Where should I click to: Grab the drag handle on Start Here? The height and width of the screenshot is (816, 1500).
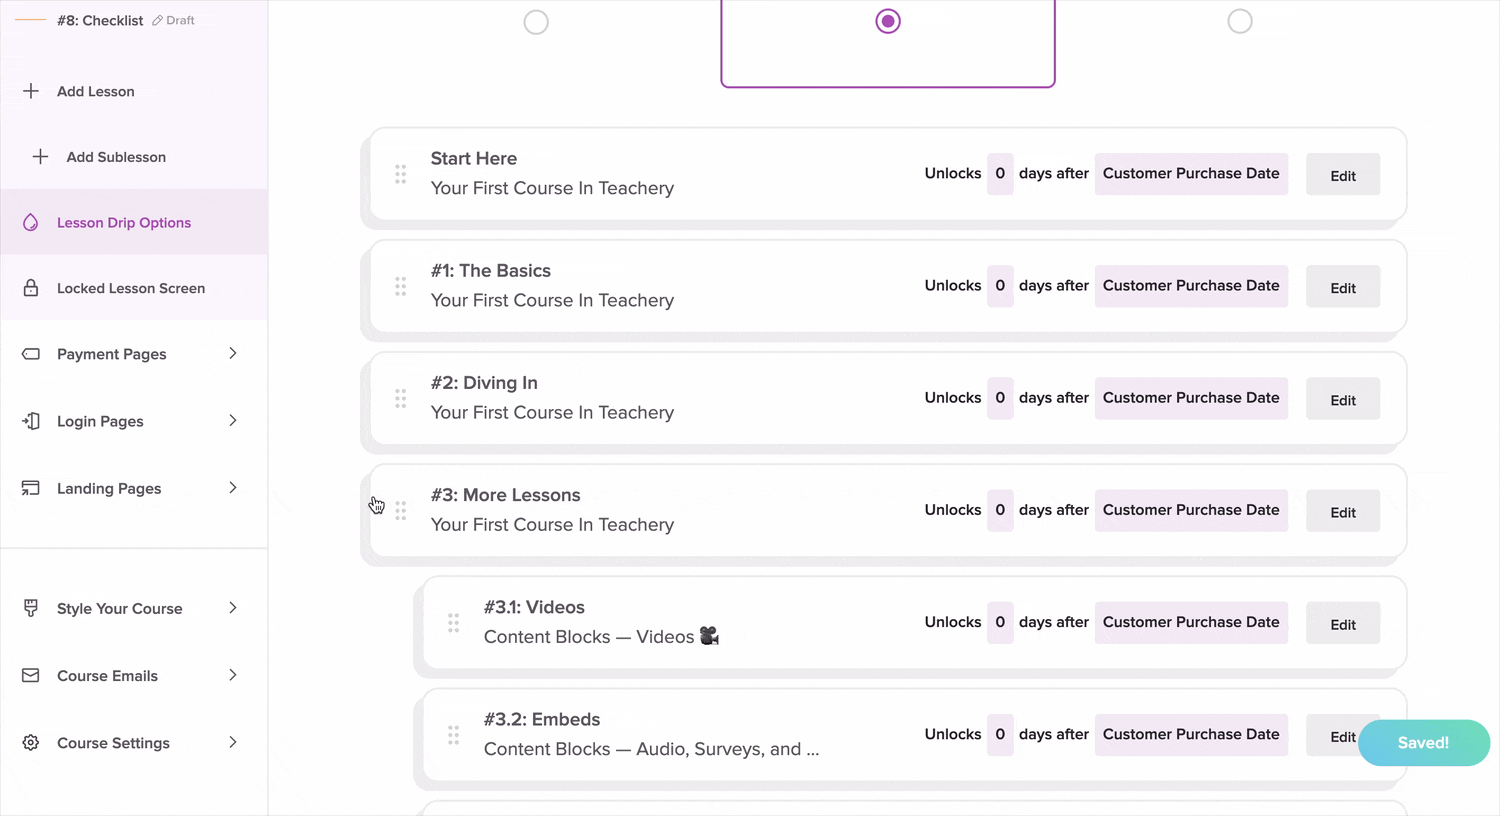pos(400,174)
